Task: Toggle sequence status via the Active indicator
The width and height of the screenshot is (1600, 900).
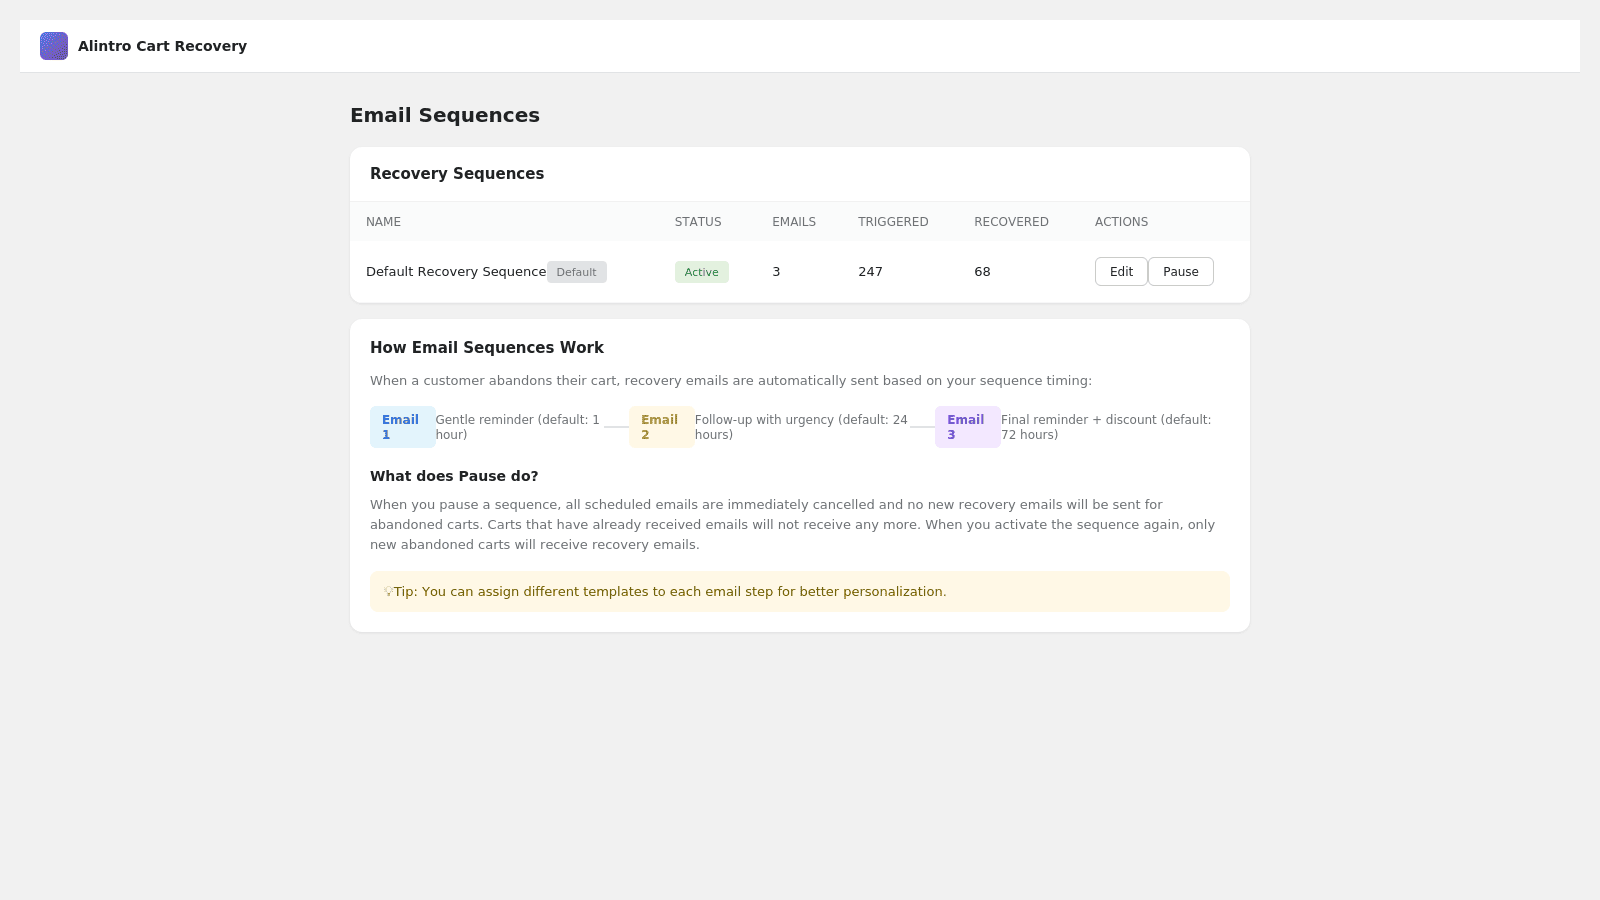Action: [x=701, y=271]
